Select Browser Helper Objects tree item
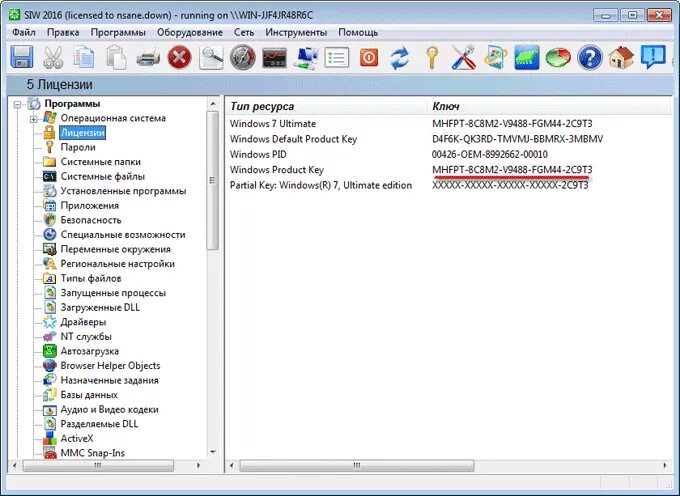The image size is (680, 496). tap(110, 365)
